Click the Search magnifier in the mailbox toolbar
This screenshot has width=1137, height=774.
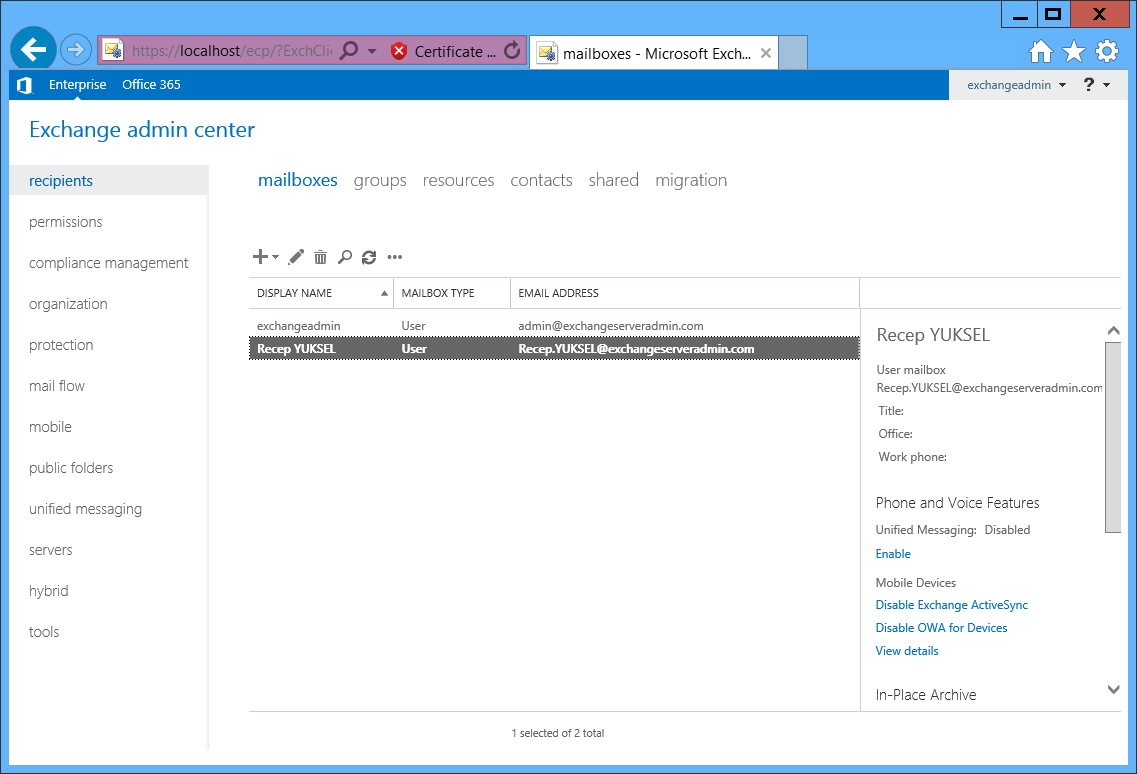point(345,257)
